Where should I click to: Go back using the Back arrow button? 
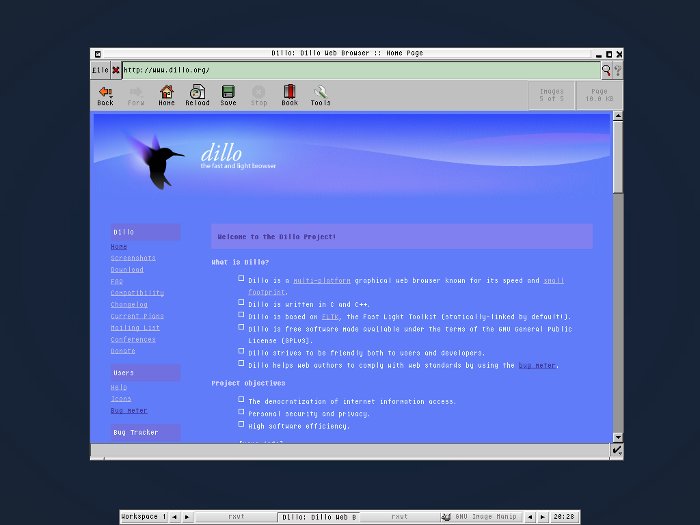point(105,96)
